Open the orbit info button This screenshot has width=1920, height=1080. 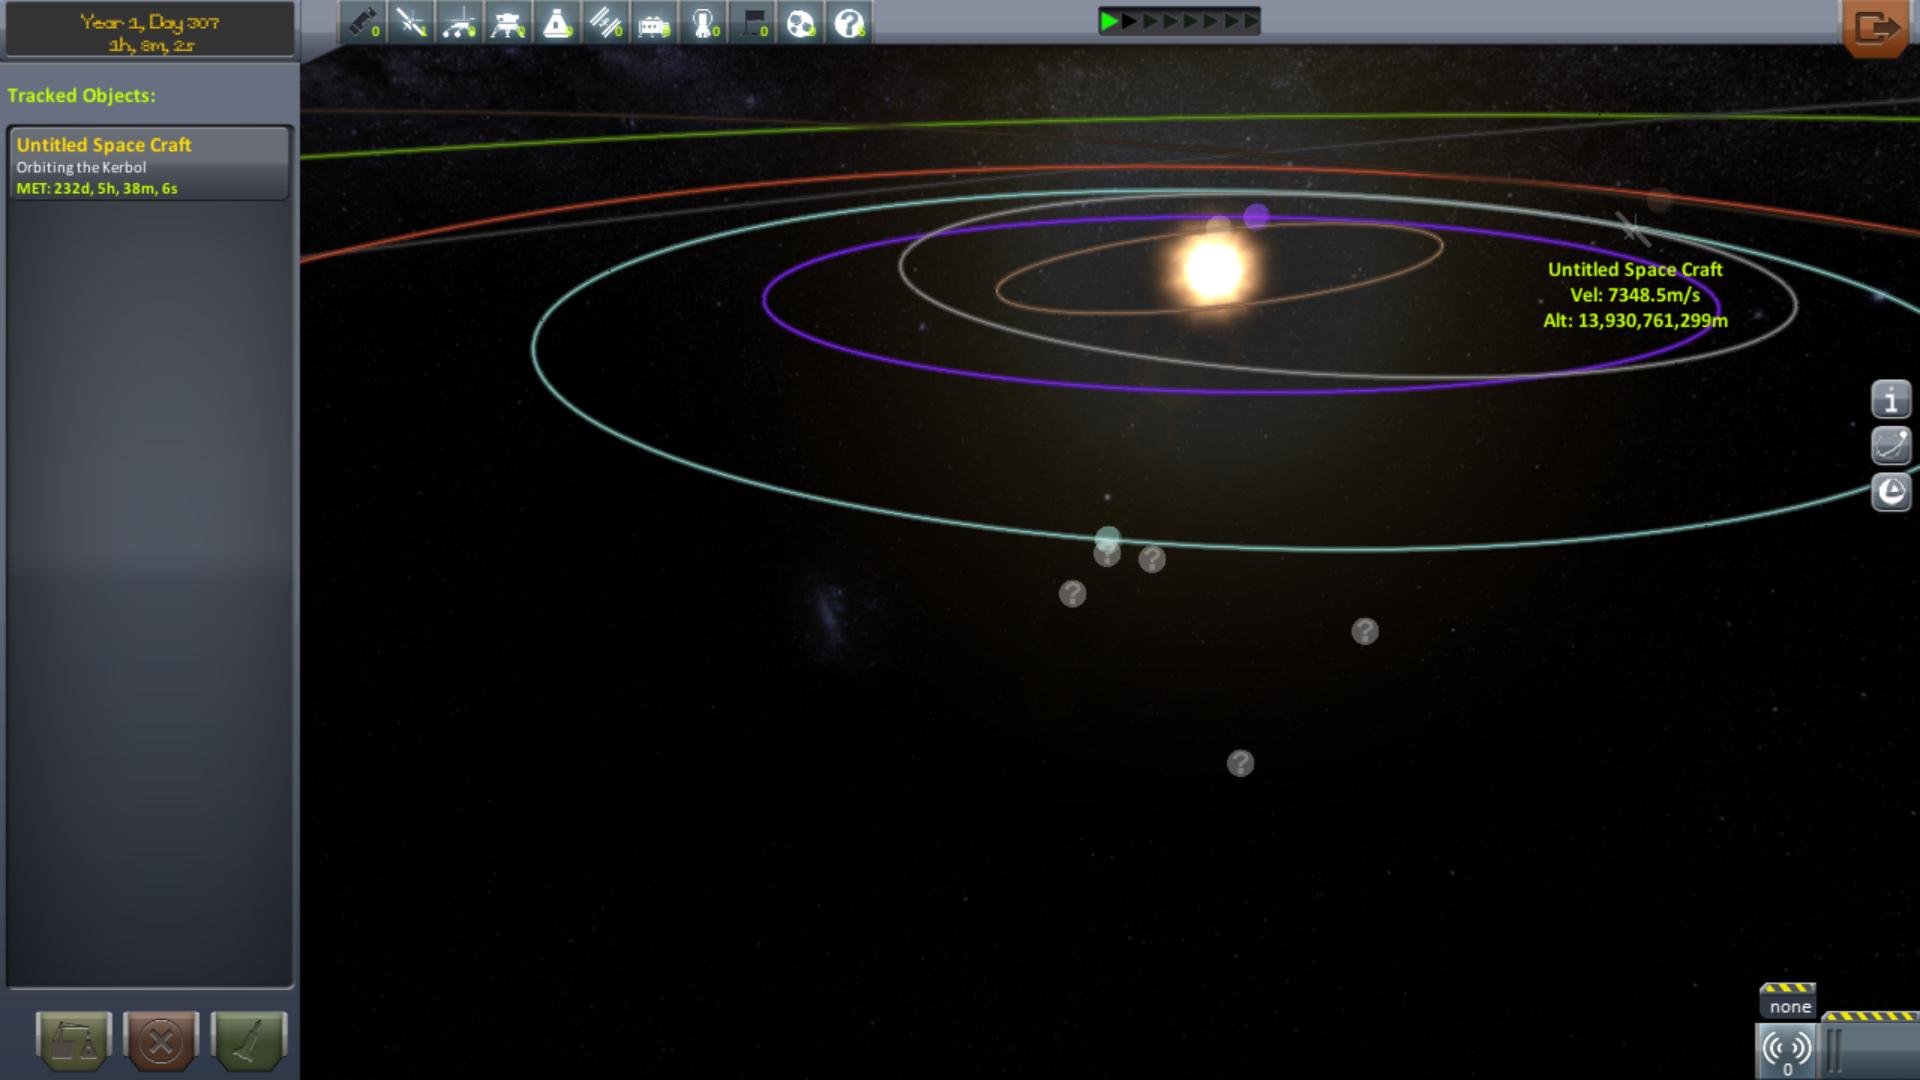click(1891, 446)
